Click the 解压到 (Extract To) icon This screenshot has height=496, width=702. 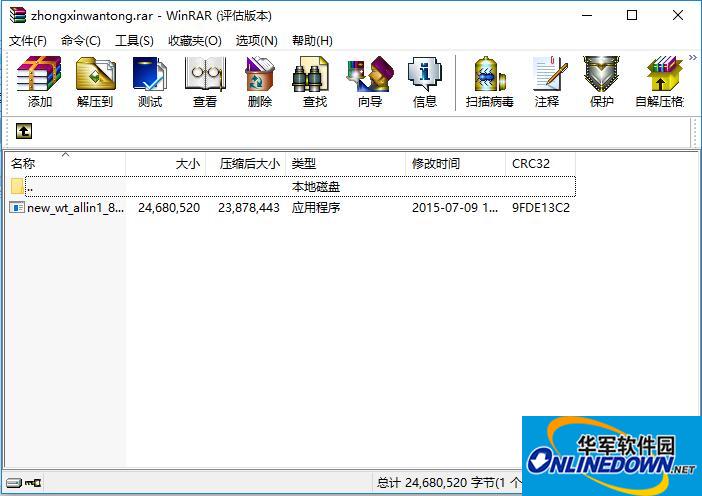[95, 82]
